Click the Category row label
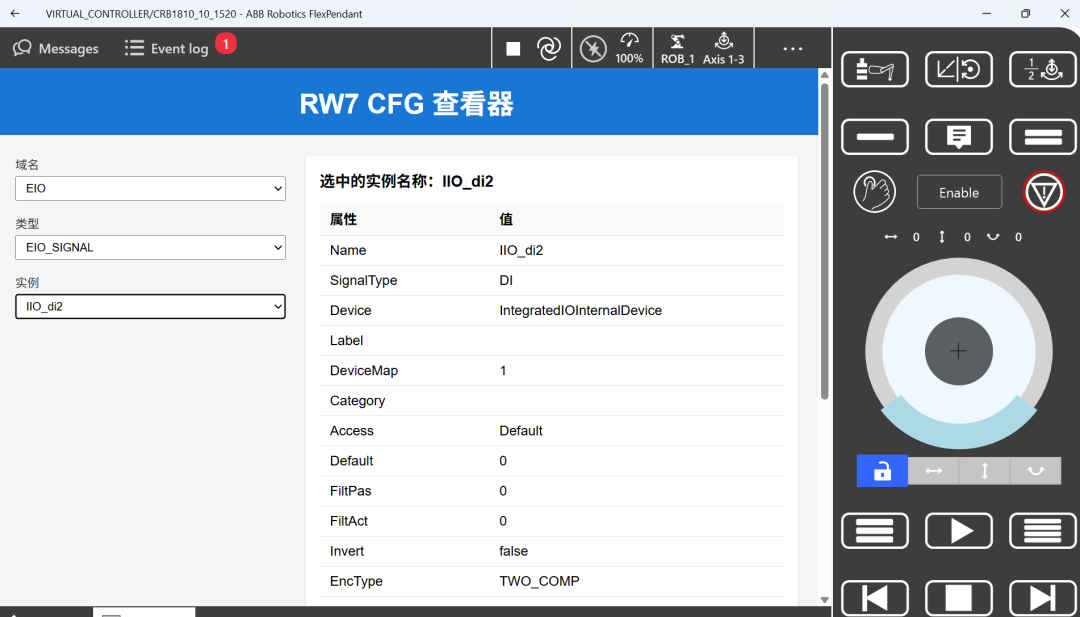1080x617 pixels. pos(357,401)
